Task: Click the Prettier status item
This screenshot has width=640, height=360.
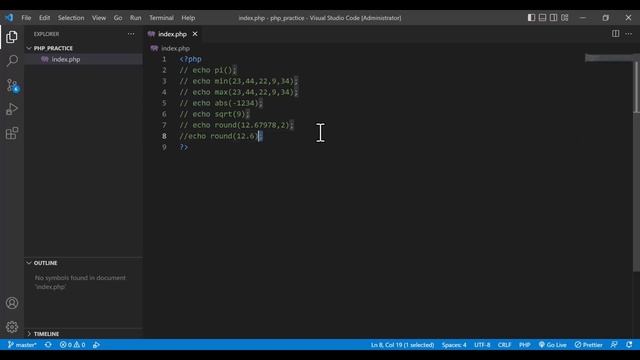Action: 588,345
